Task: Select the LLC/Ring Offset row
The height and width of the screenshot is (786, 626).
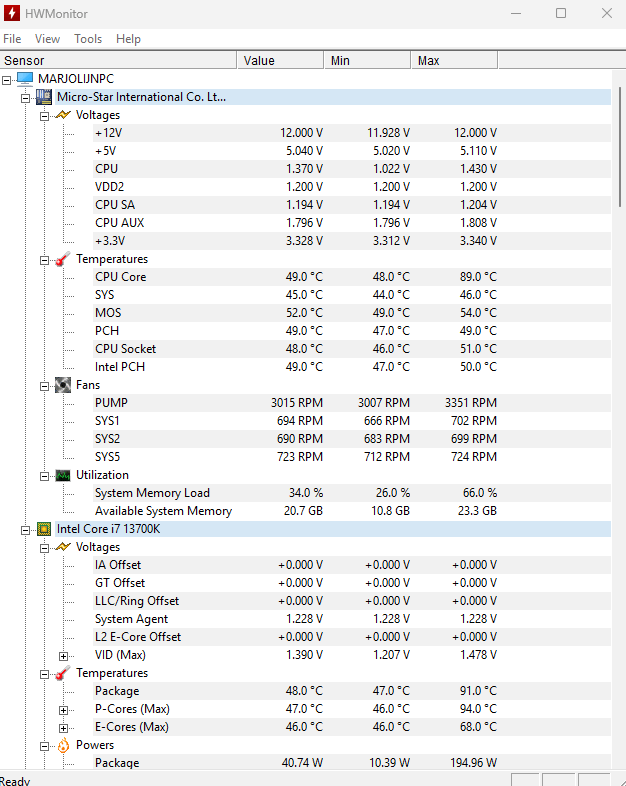Action: coord(352,601)
